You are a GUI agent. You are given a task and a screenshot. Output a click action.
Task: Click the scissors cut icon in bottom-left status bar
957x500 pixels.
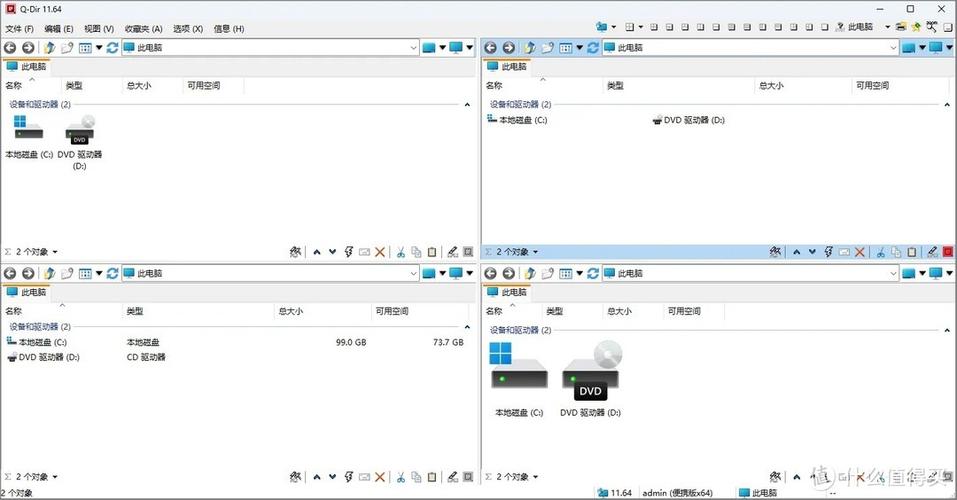(401, 477)
